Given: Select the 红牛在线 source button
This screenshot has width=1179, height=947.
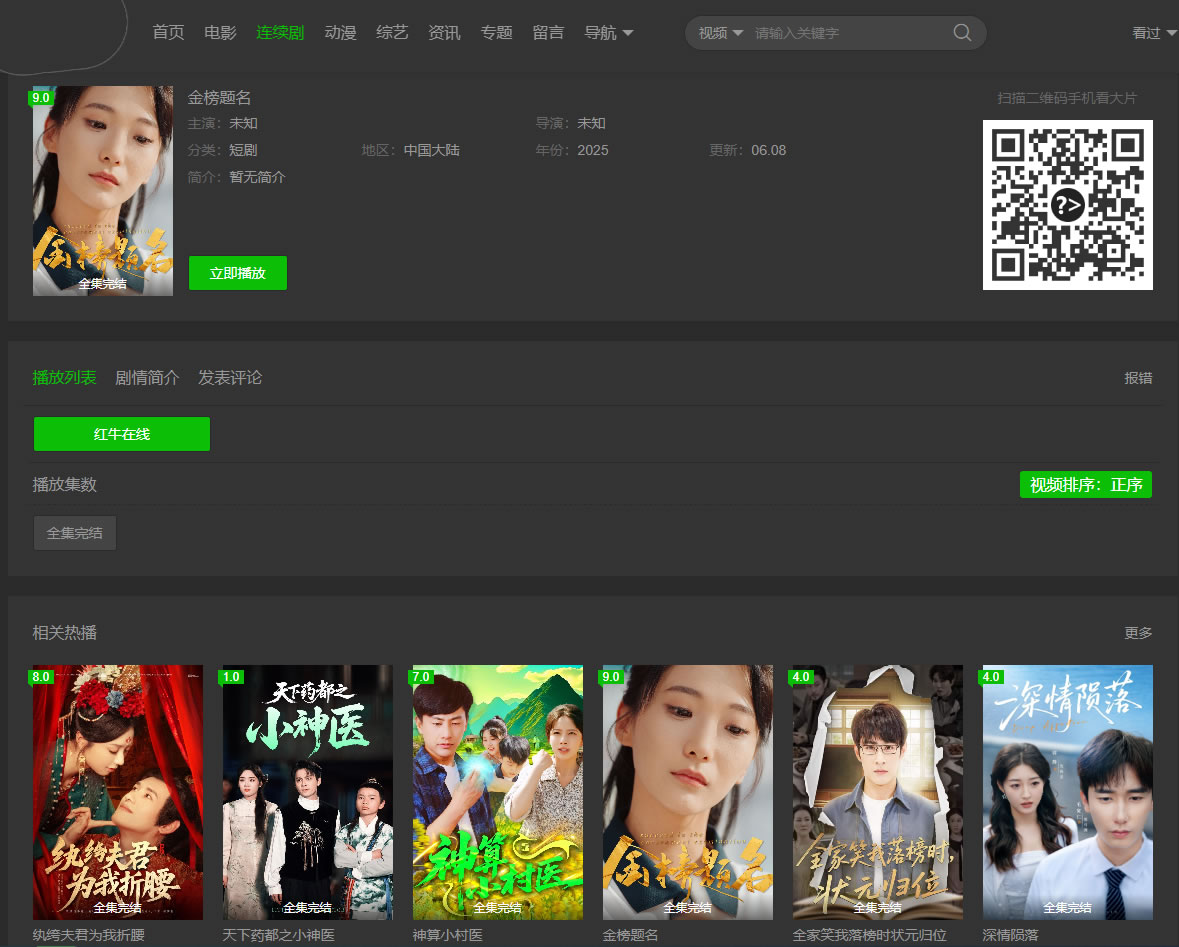Looking at the screenshot, I should pyautogui.click(x=122, y=434).
